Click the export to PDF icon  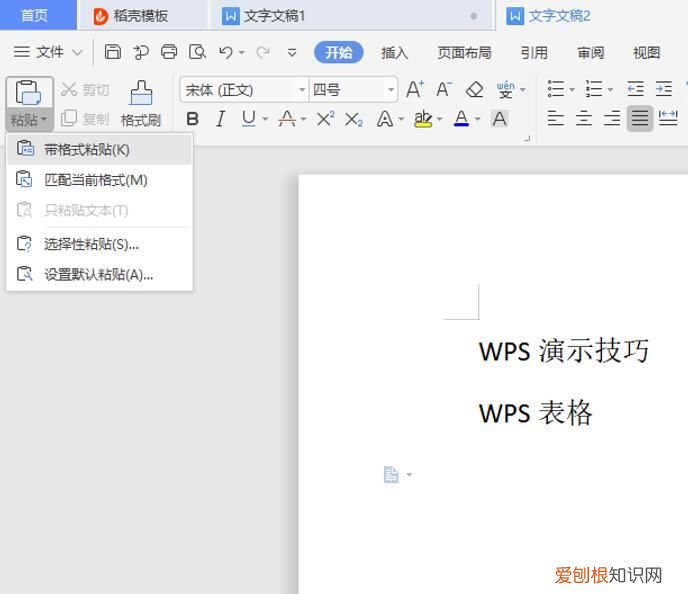pyautogui.click(x=141, y=52)
